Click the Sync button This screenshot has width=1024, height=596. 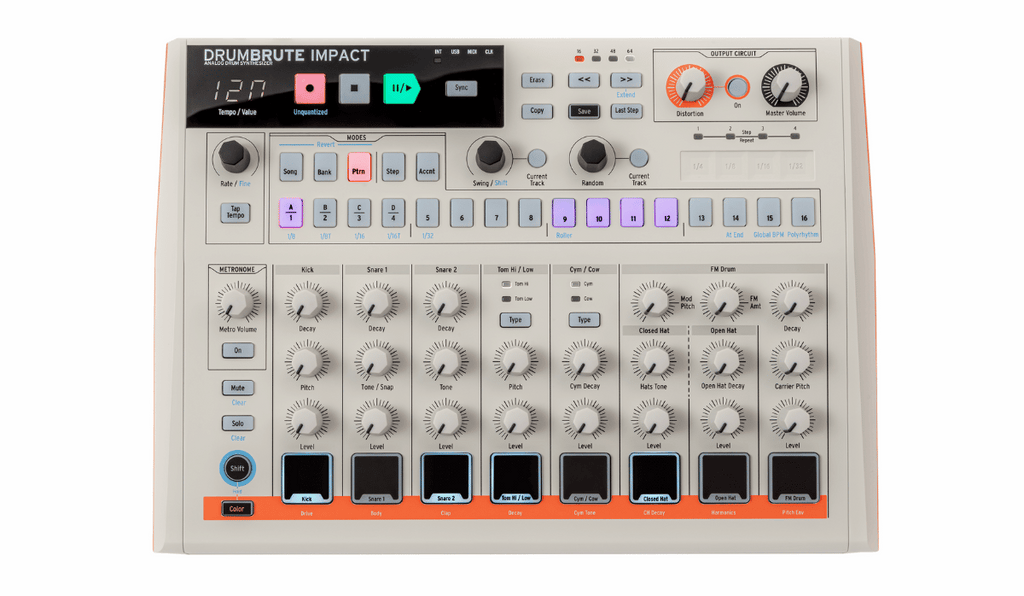point(461,87)
